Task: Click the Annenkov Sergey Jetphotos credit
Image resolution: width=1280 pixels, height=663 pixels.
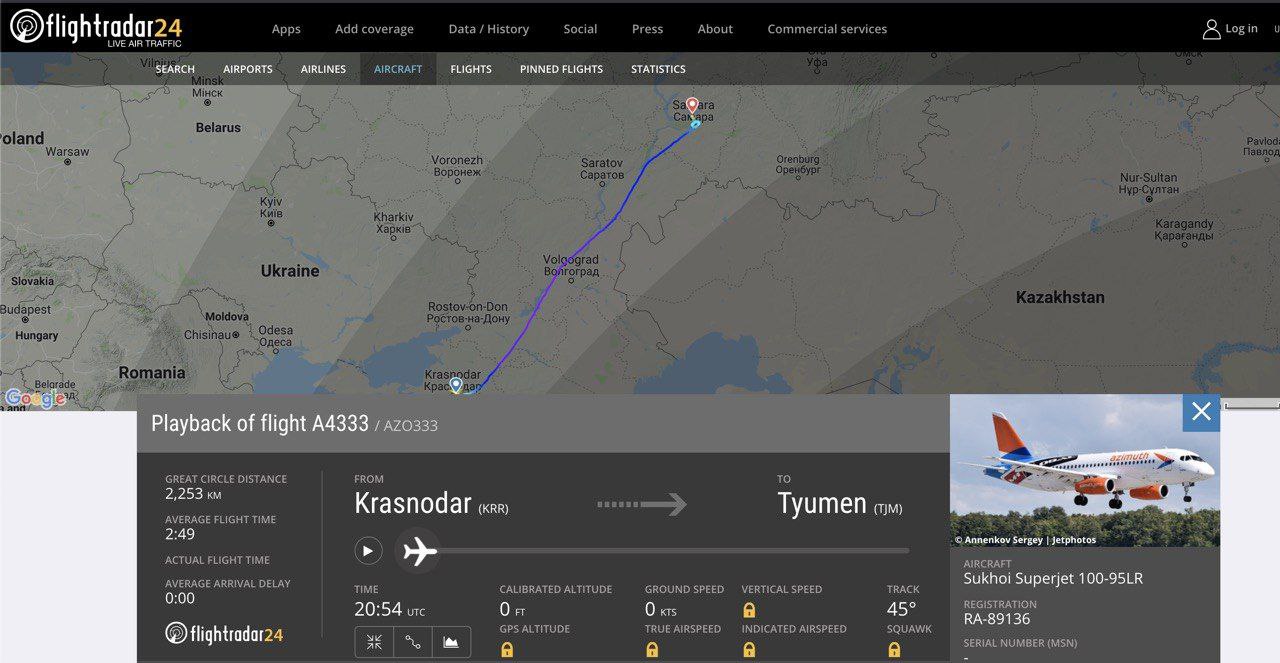Action: pyautogui.click(x=1025, y=540)
